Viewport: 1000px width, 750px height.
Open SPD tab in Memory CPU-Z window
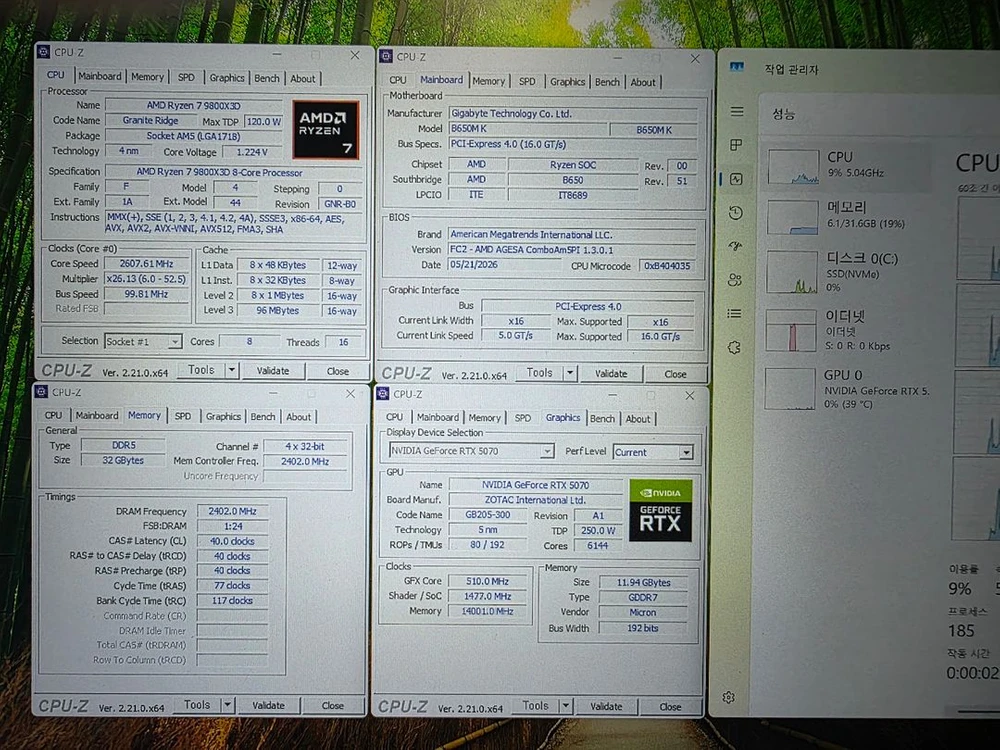182,416
